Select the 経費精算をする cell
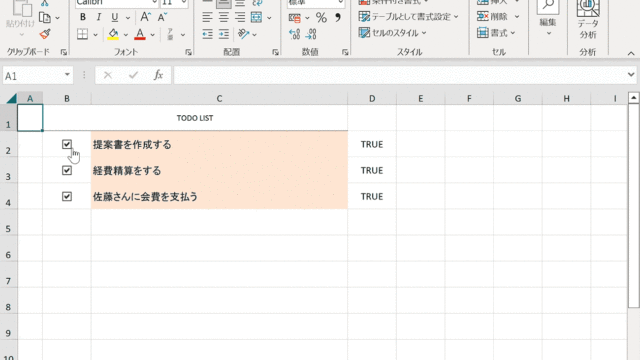This screenshot has width=640, height=360. tap(219, 170)
